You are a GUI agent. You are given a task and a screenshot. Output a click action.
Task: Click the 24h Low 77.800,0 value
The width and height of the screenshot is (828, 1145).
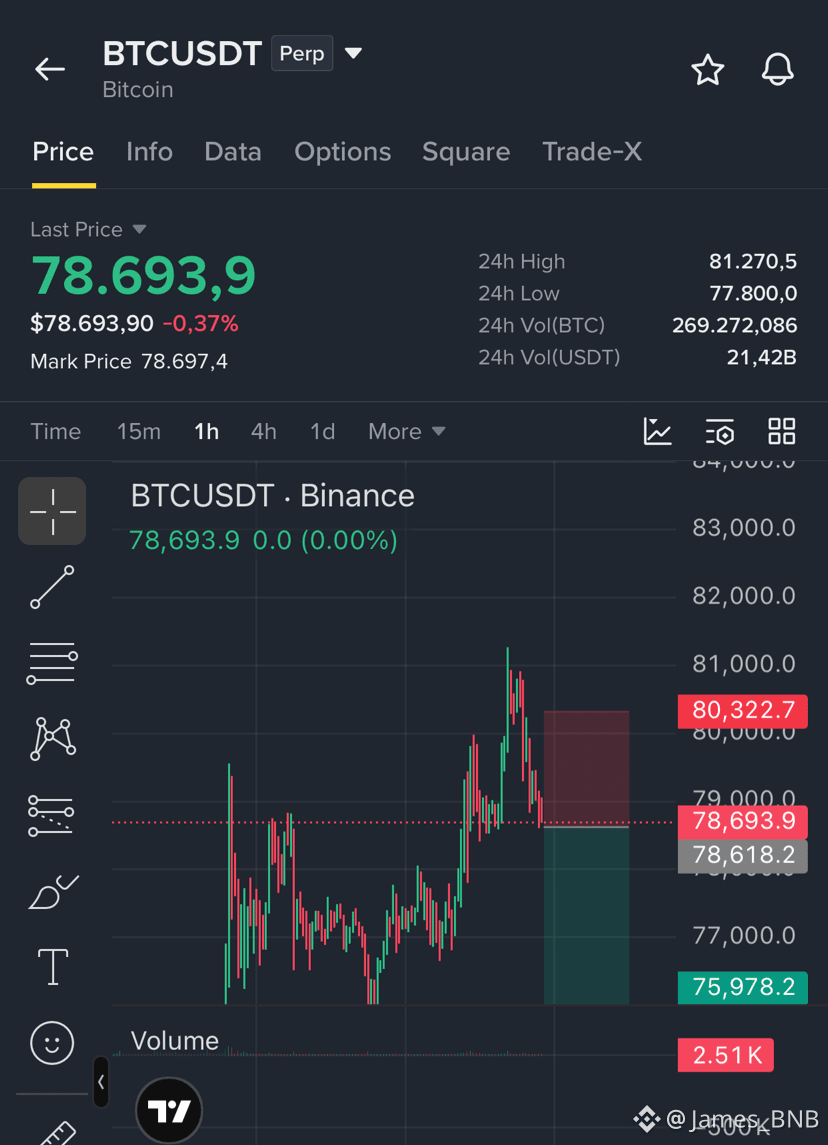[x=754, y=294]
